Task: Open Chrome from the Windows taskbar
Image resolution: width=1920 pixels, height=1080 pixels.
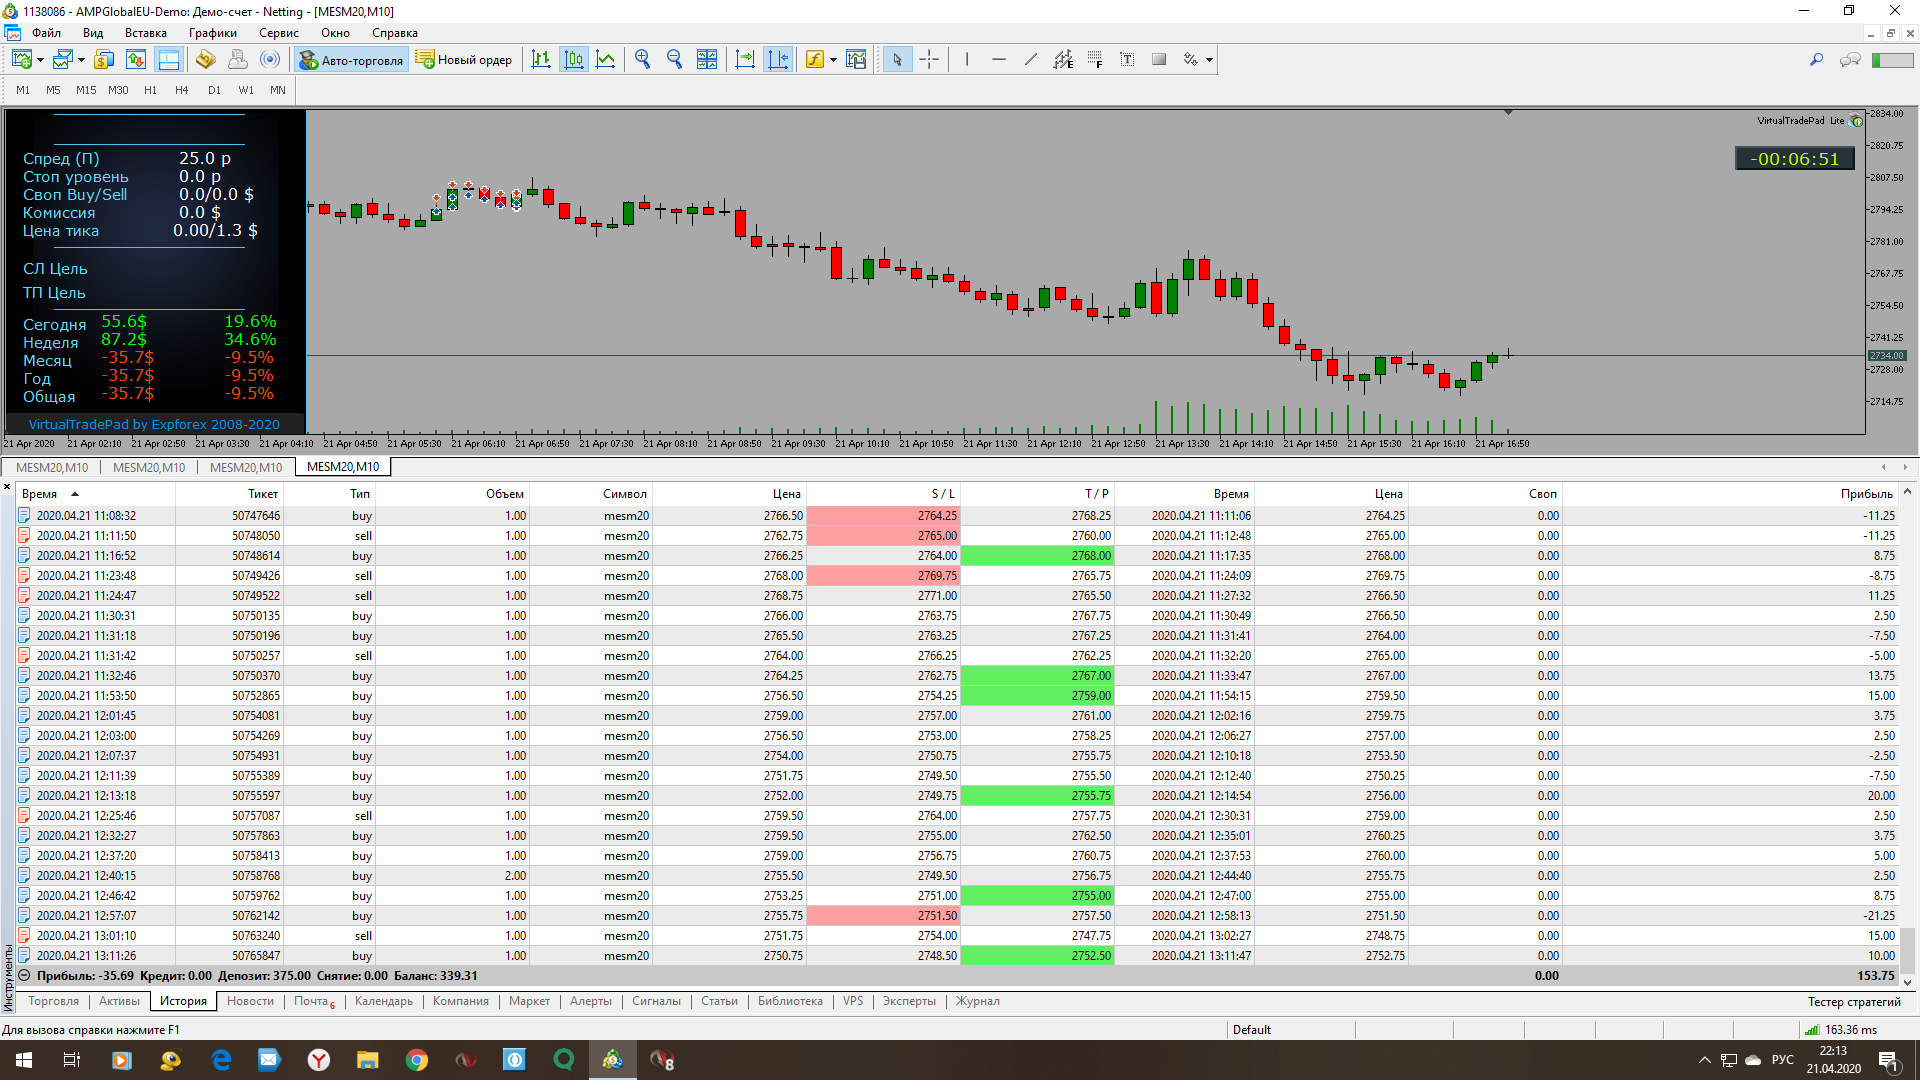Action: click(x=417, y=1060)
